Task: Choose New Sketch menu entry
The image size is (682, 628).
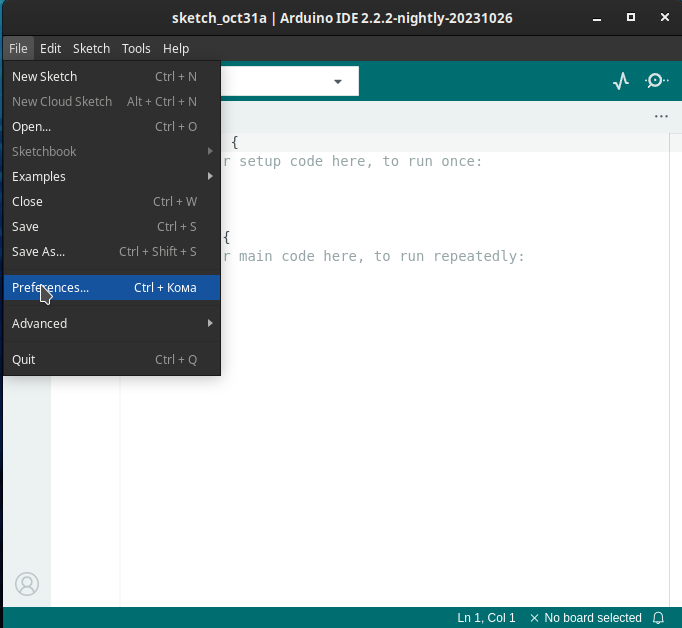Action: point(112,77)
